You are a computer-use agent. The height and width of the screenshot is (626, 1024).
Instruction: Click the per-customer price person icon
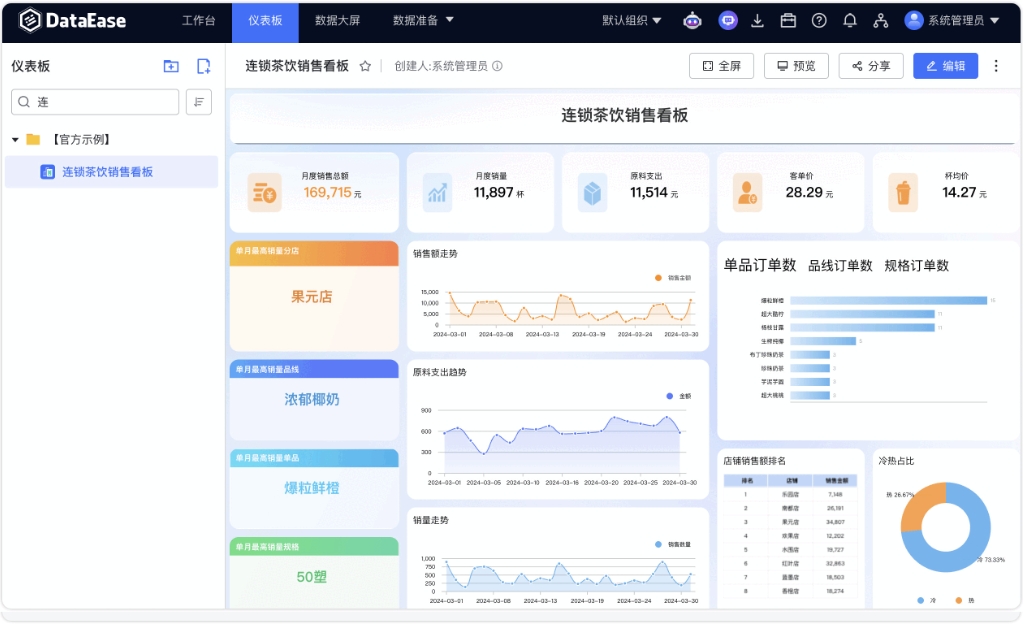pyautogui.click(x=748, y=193)
